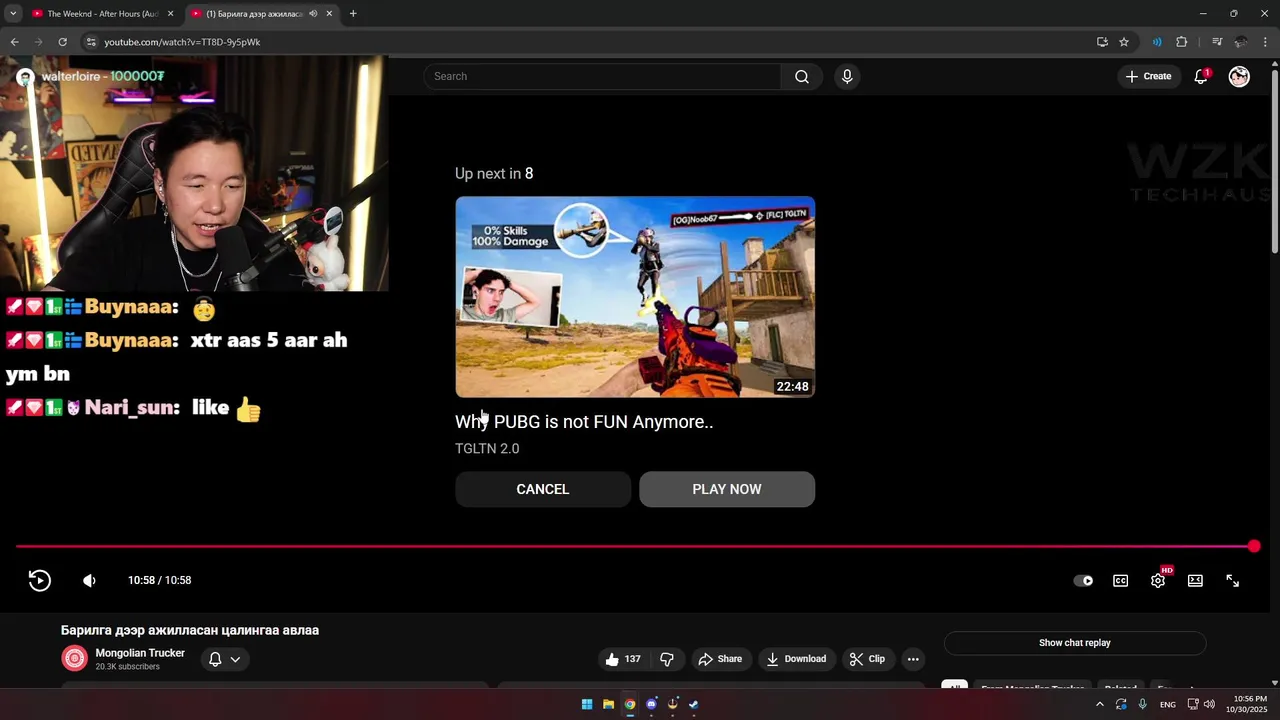Image resolution: width=1280 pixels, height=720 pixels.
Task: Click the YouTube search magnifier button
Action: pyautogui.click(x=801, y=77)
